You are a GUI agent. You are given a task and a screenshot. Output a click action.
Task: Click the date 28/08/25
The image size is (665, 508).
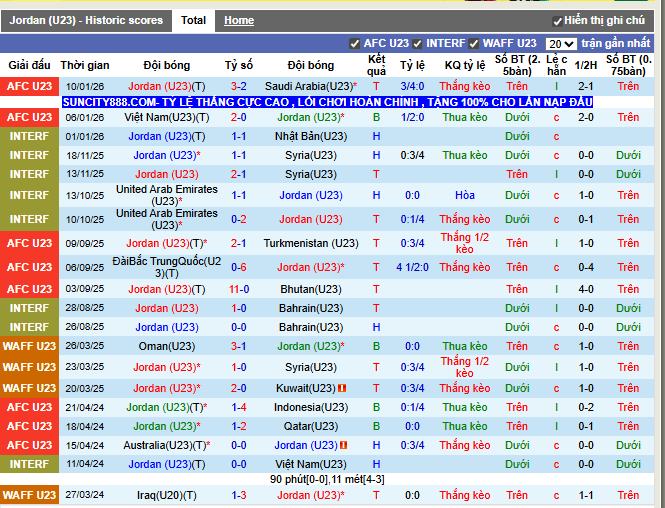[85, 308]
